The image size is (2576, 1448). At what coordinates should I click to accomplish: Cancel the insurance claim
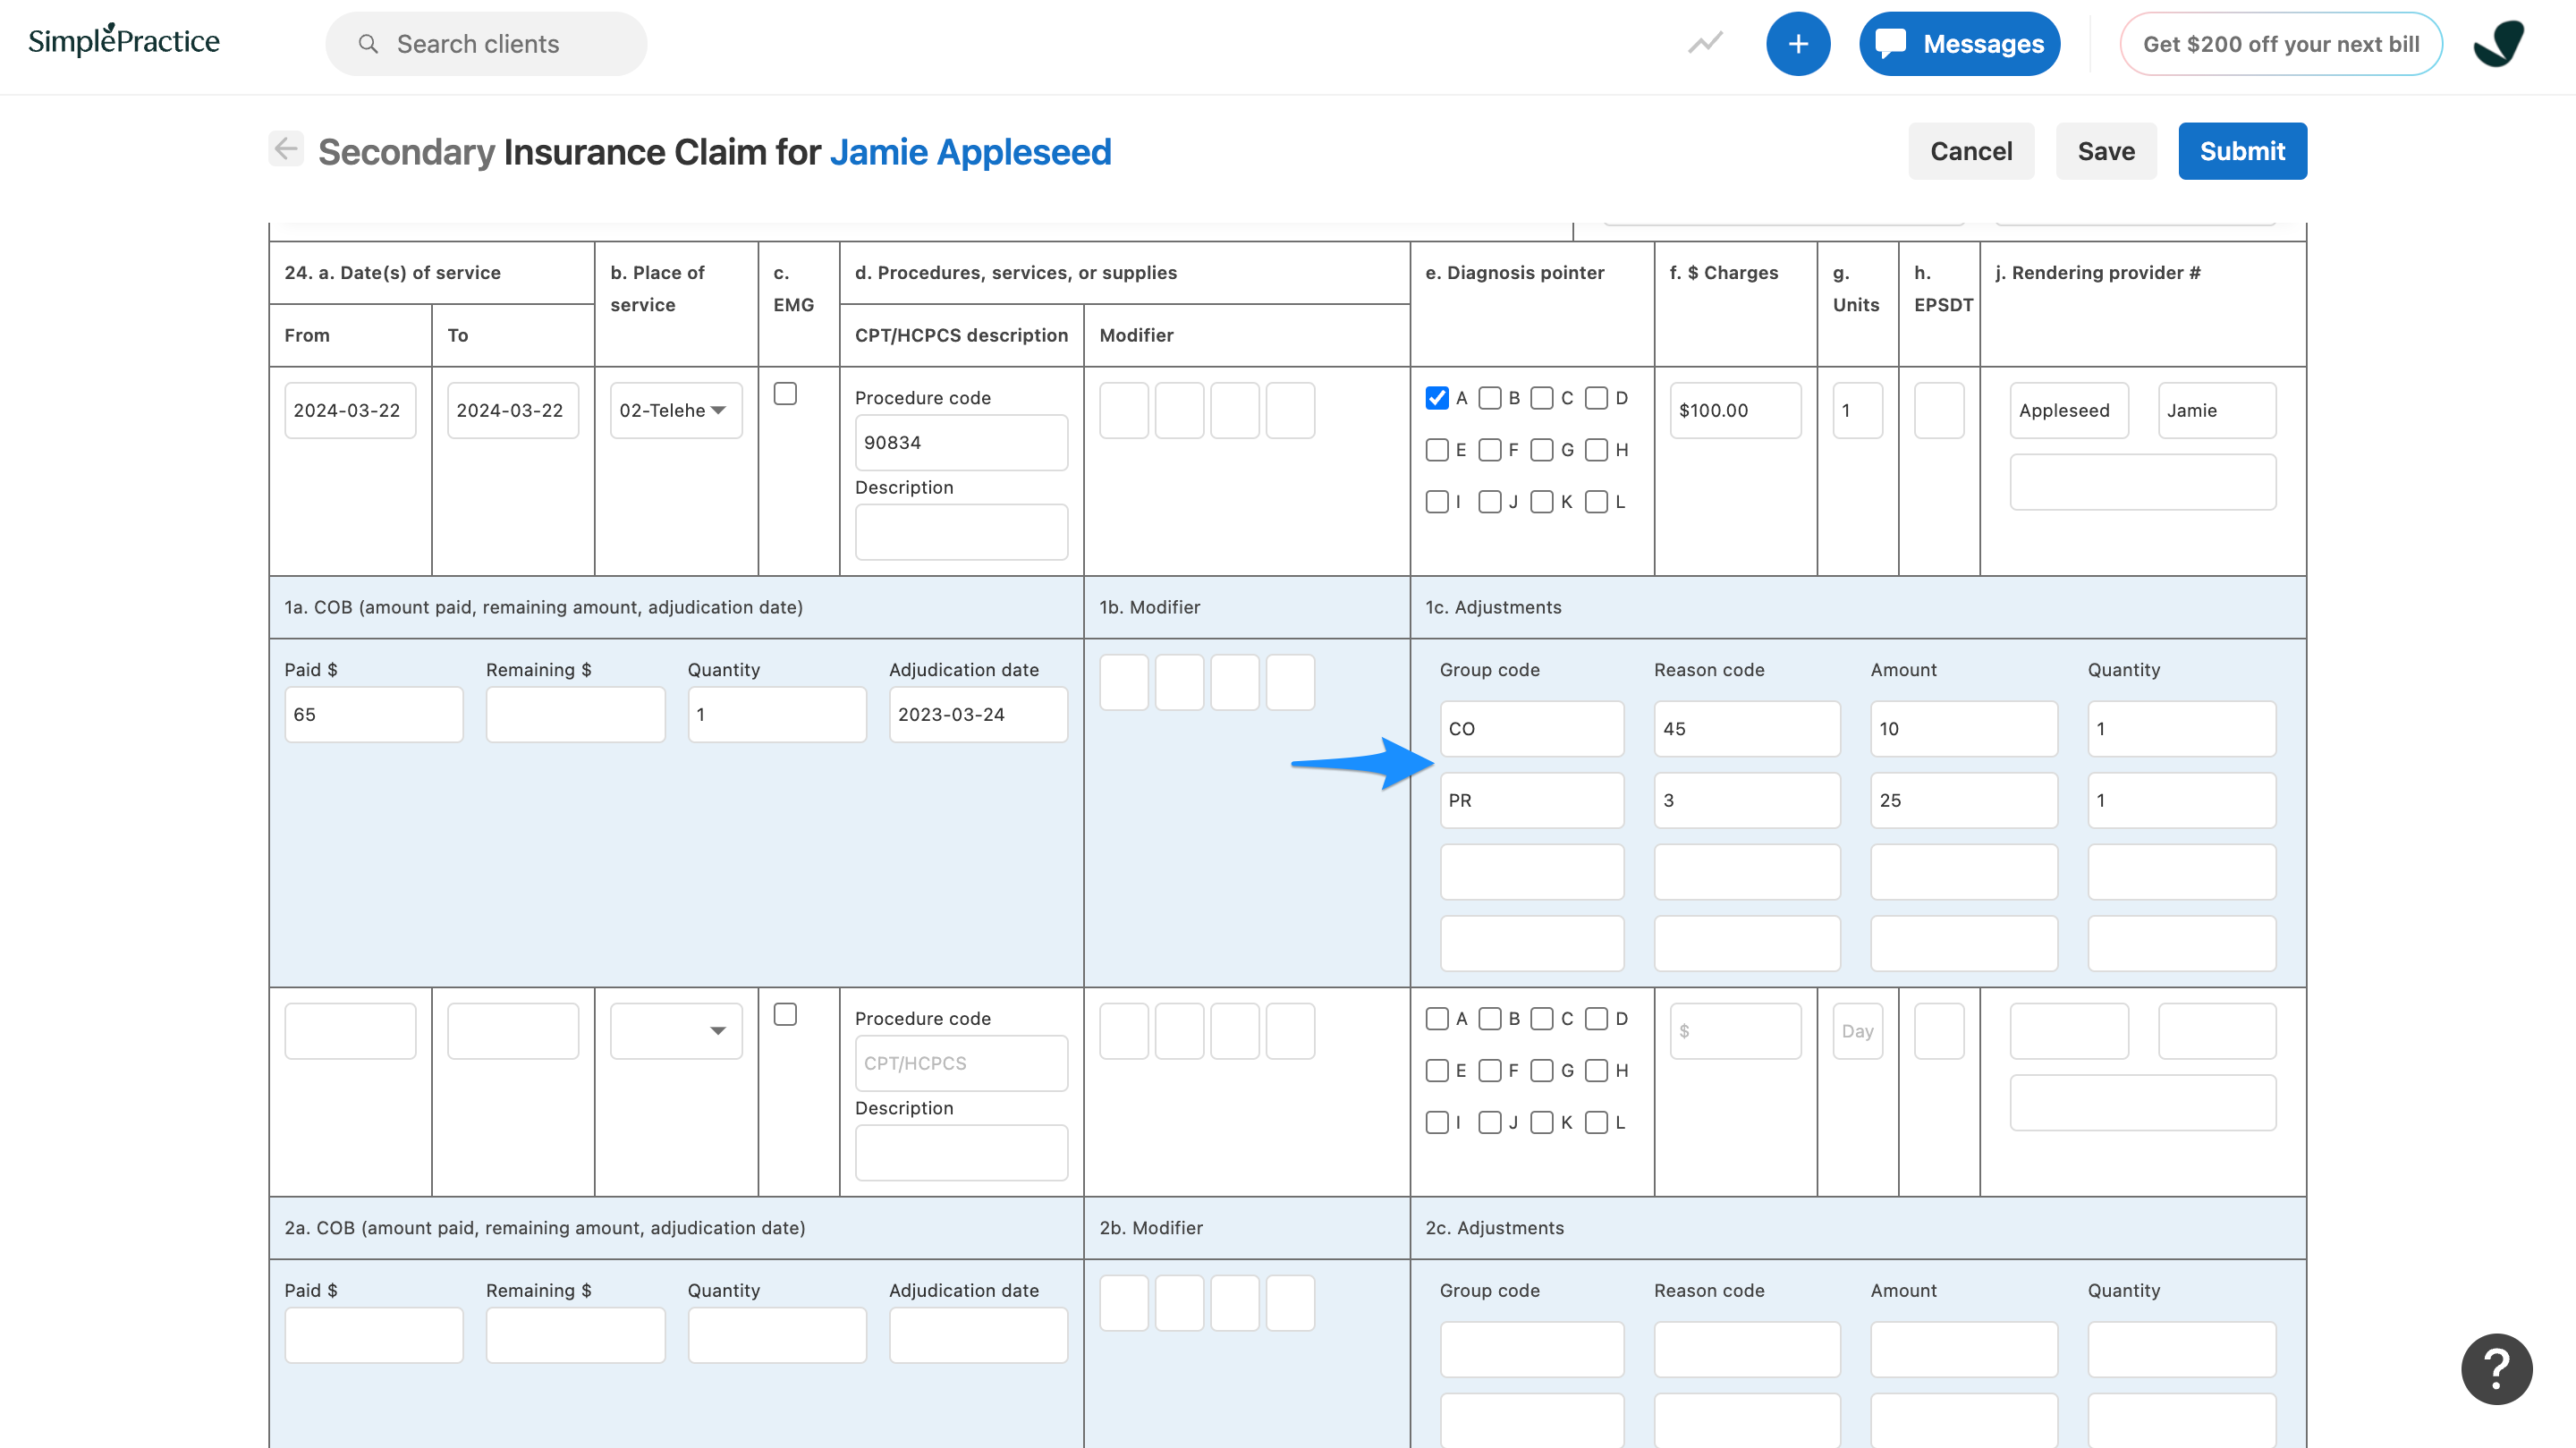tap(1970, 151)
